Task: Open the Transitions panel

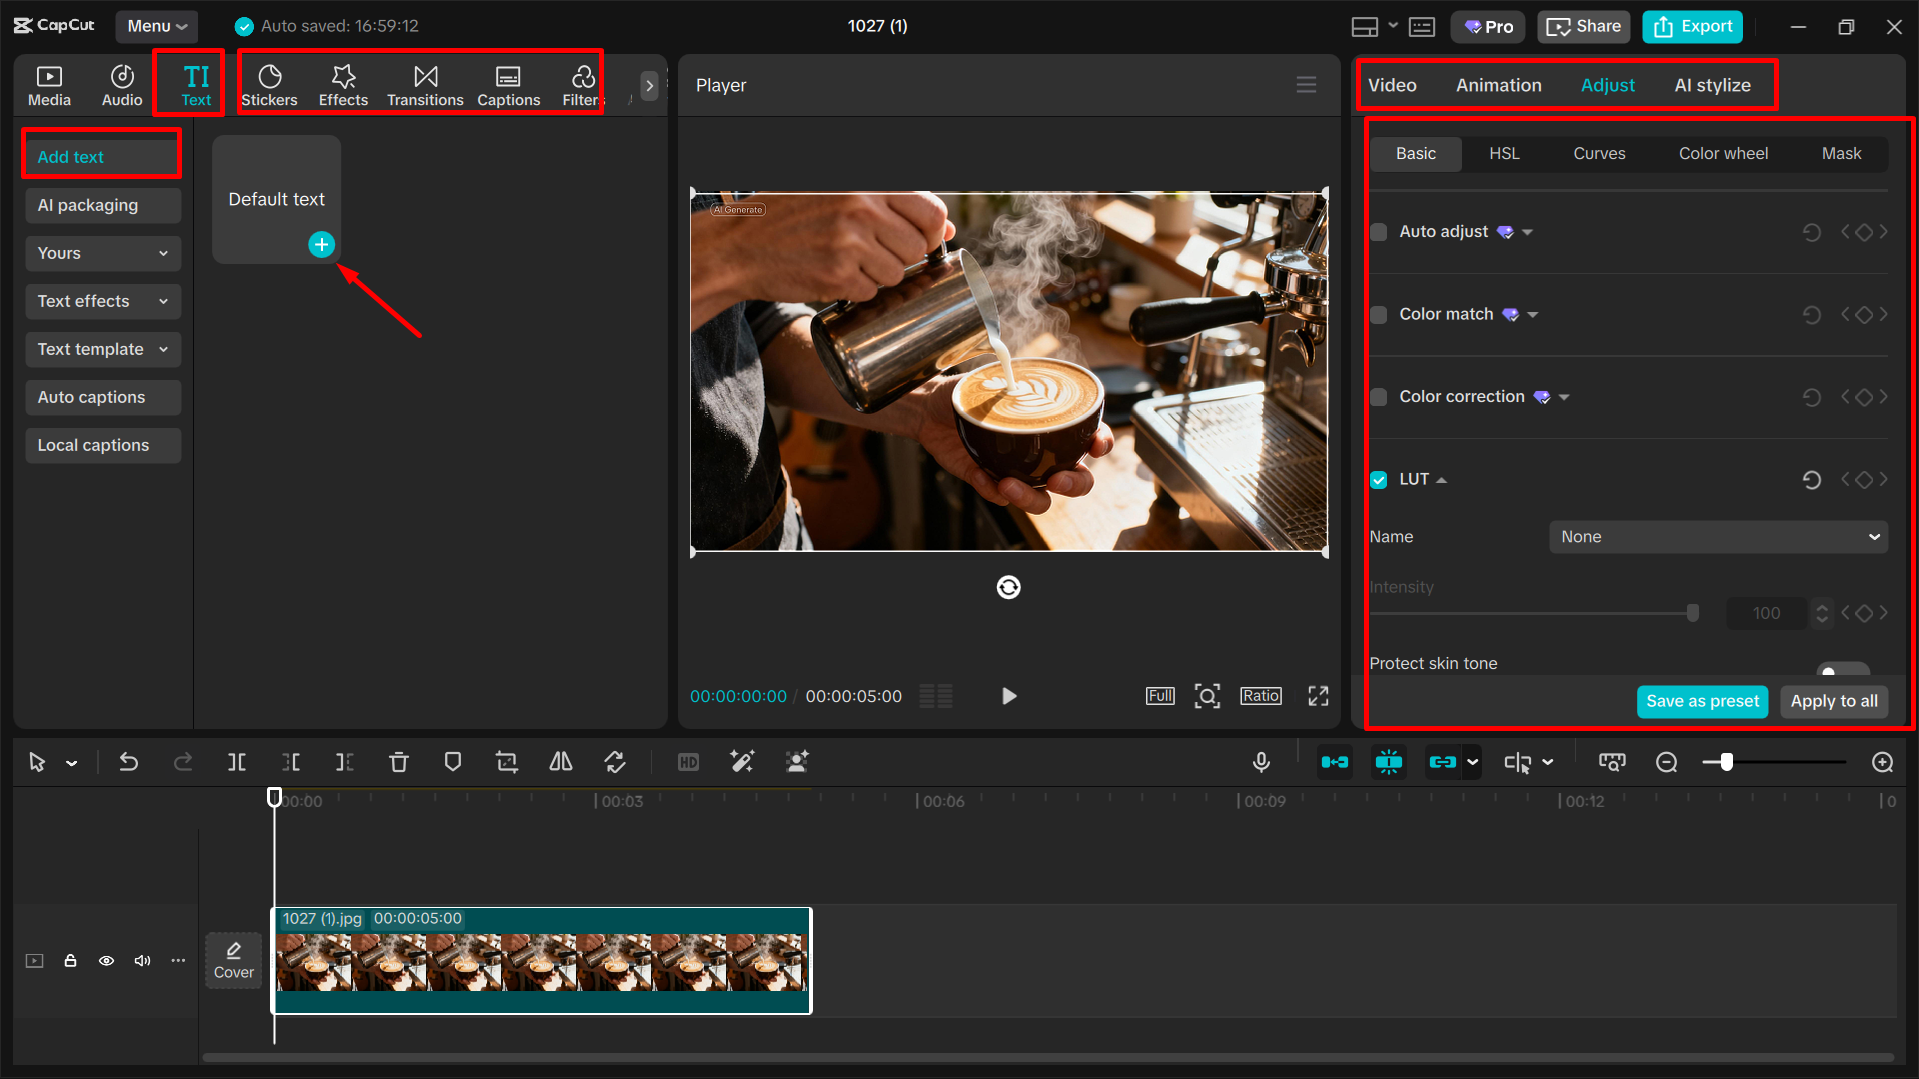Action: [x=425, y=84]
